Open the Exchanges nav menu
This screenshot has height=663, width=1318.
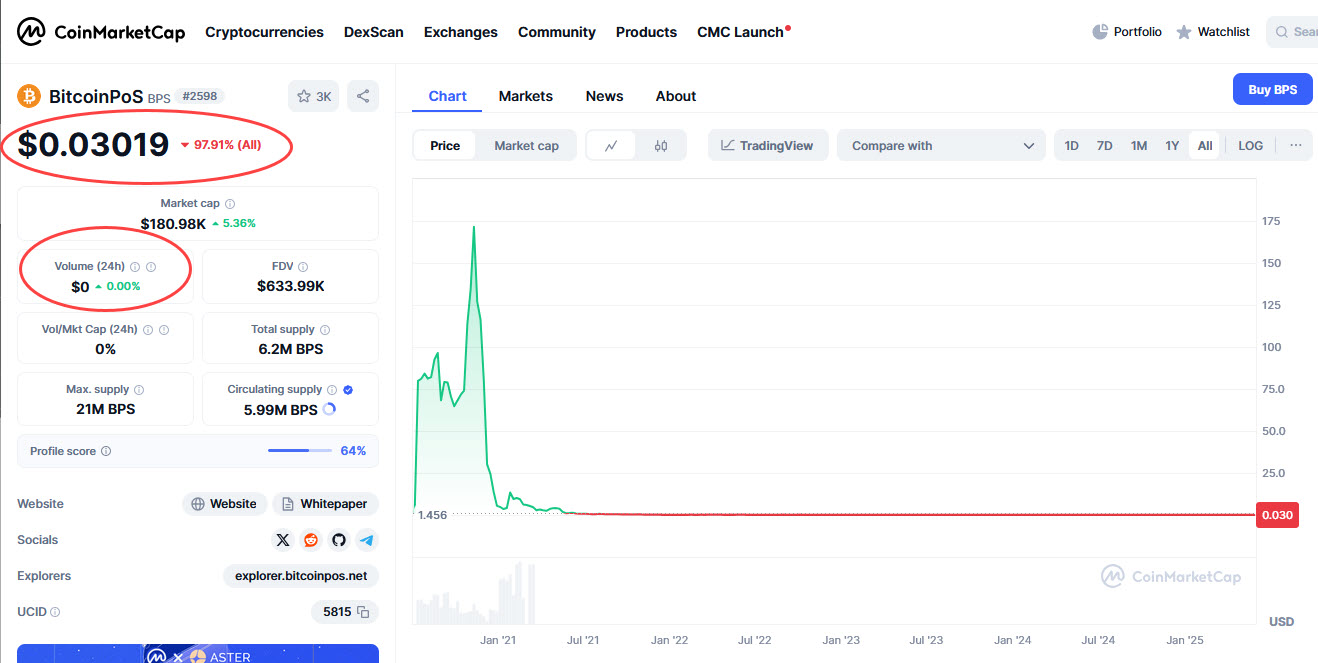[x=461, y=32]
